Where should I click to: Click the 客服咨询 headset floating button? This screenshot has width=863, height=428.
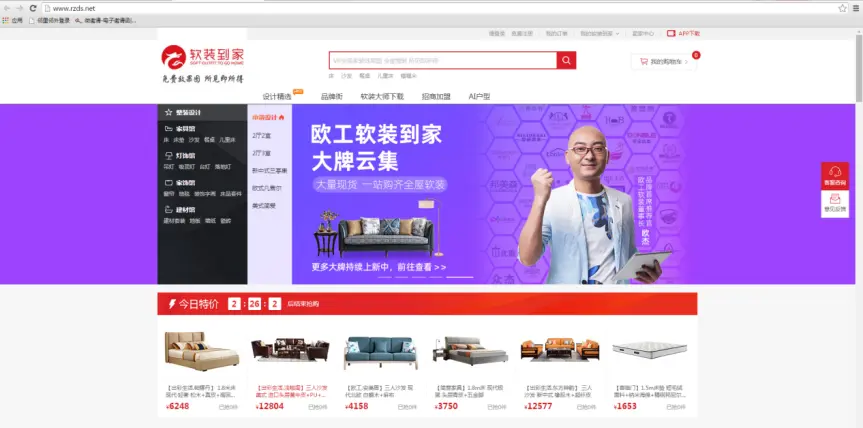(835, 176)
